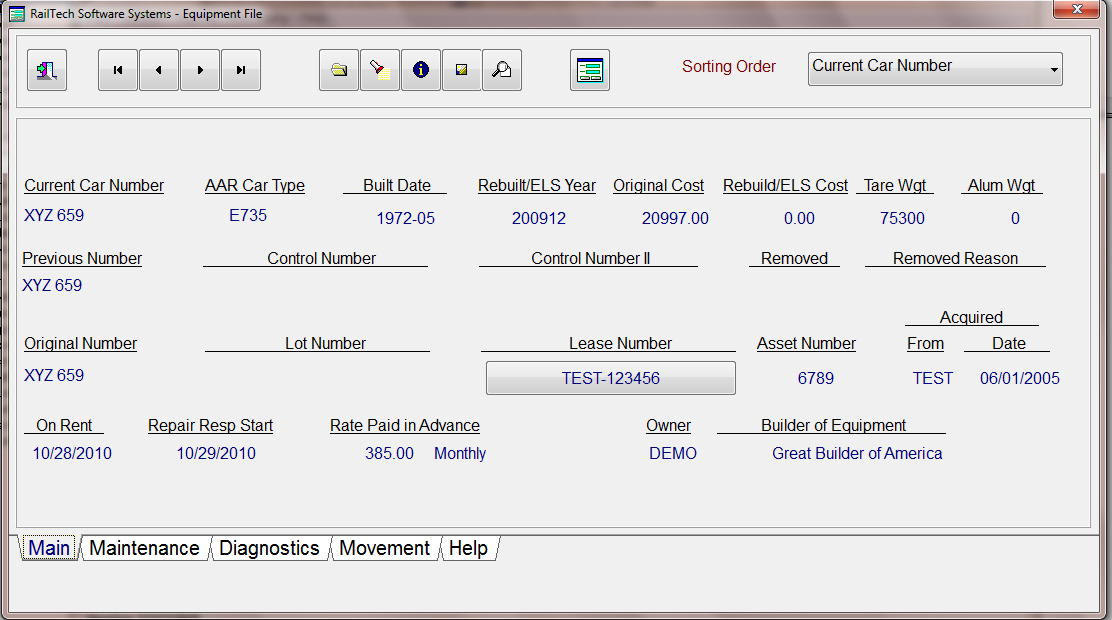Click the Lot Number field label
The image size is (1112, 620).
[326, 344]
